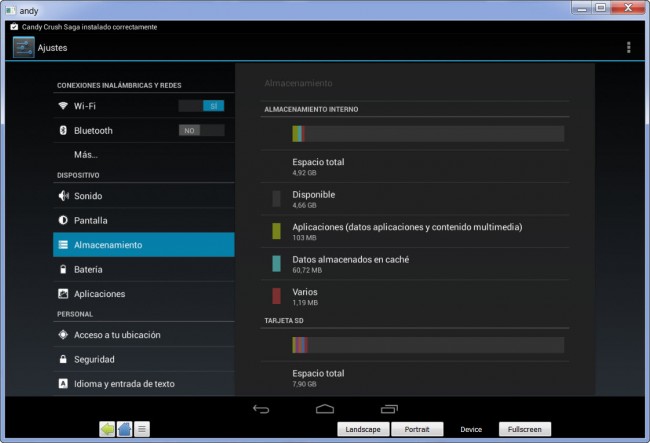Open Acceso a tu ubicación

(144, 334)
